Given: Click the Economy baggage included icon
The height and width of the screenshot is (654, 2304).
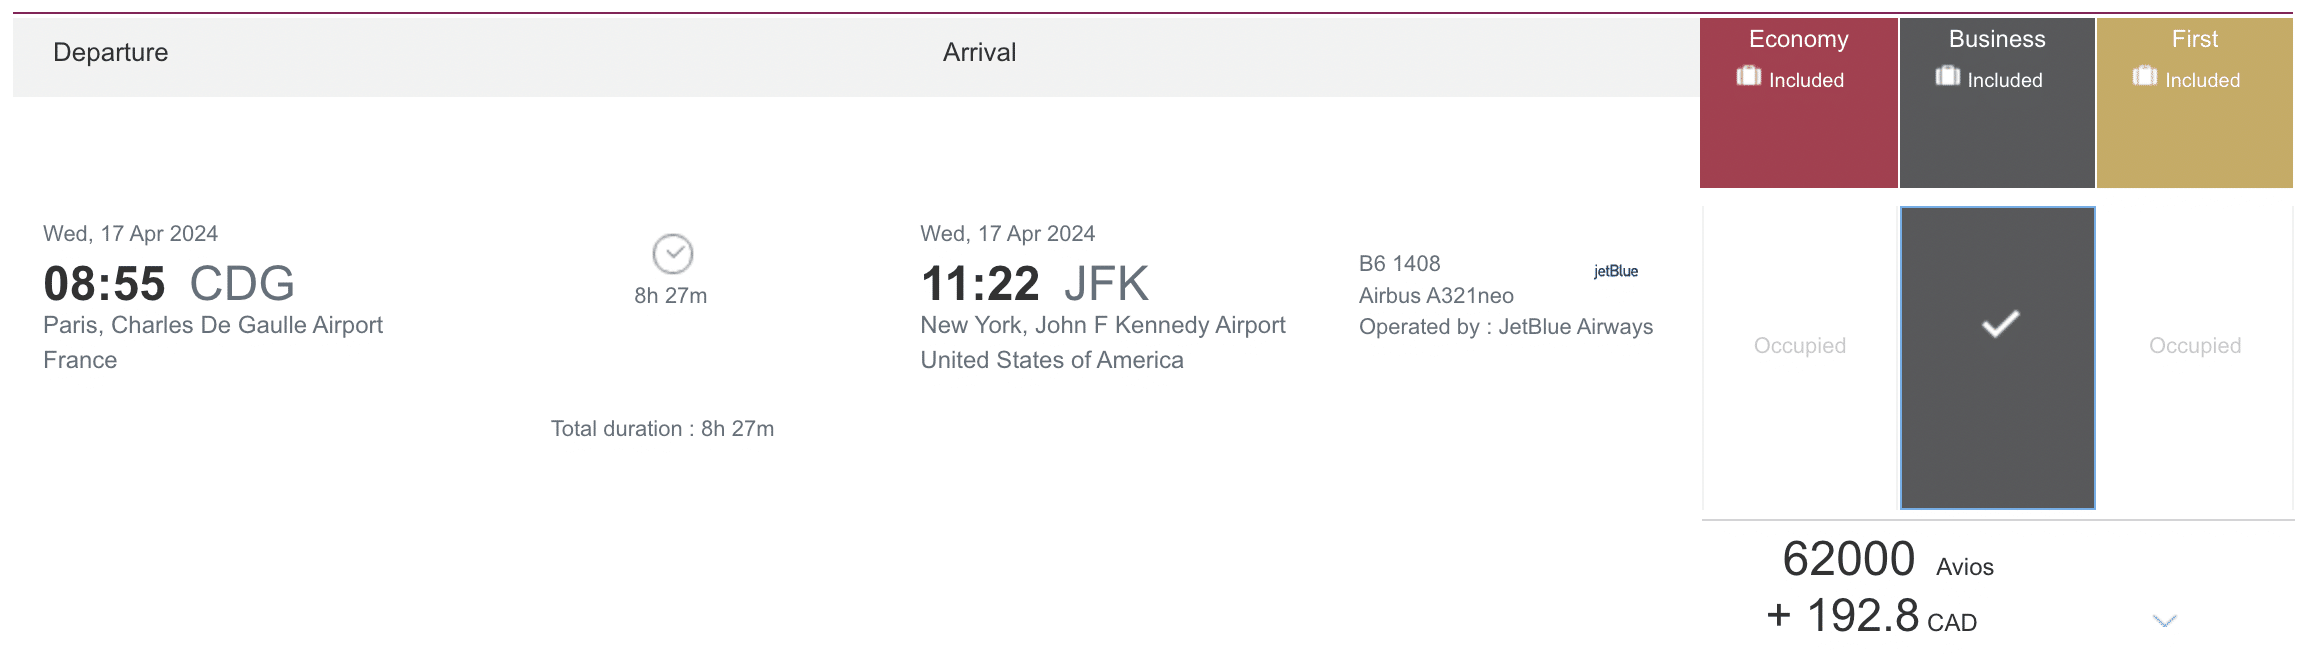Looking at the screenshot, I should [x=1748, y=76].
